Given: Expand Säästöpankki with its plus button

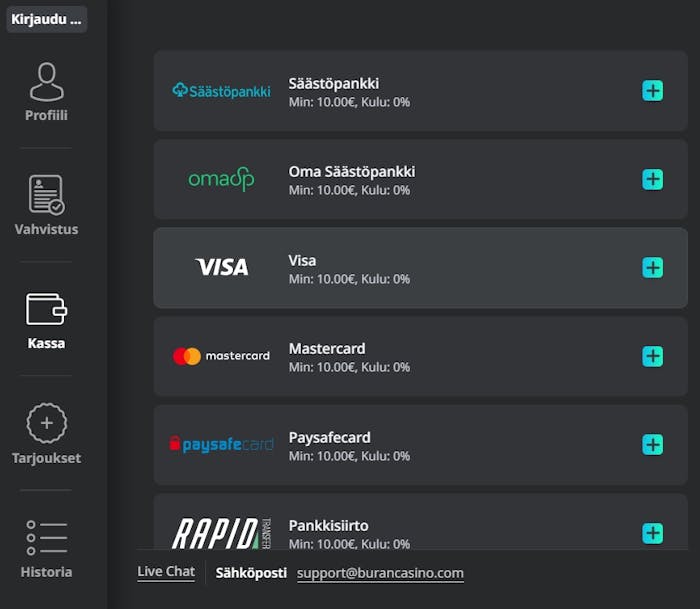Looking at the screenshot, I should [x=652, y=91].
